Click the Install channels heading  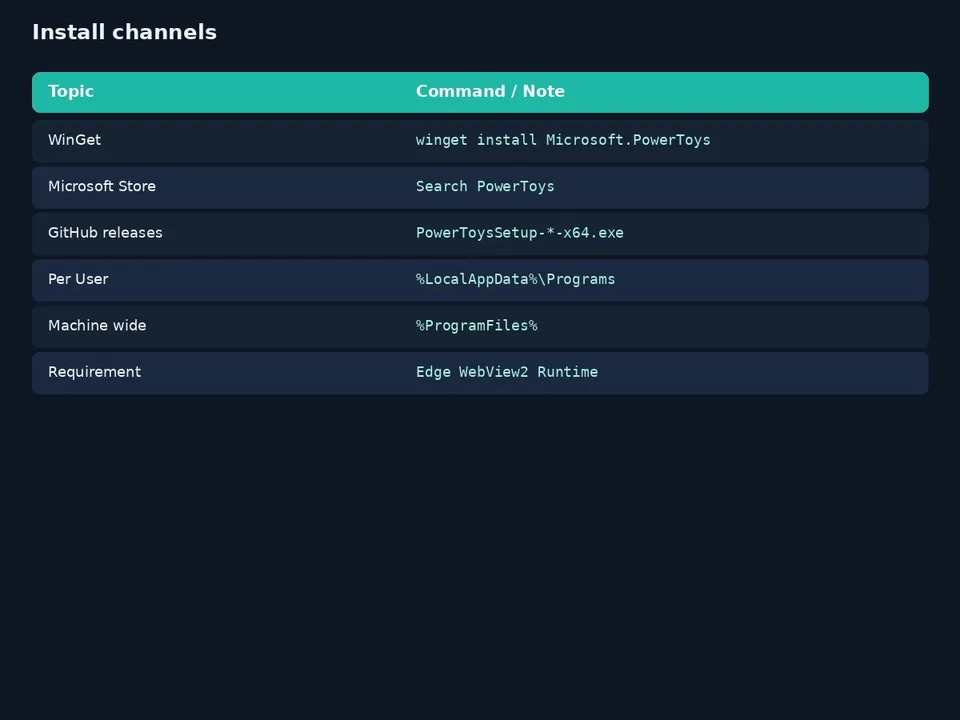pyautogui.click(x=124, y=32)
